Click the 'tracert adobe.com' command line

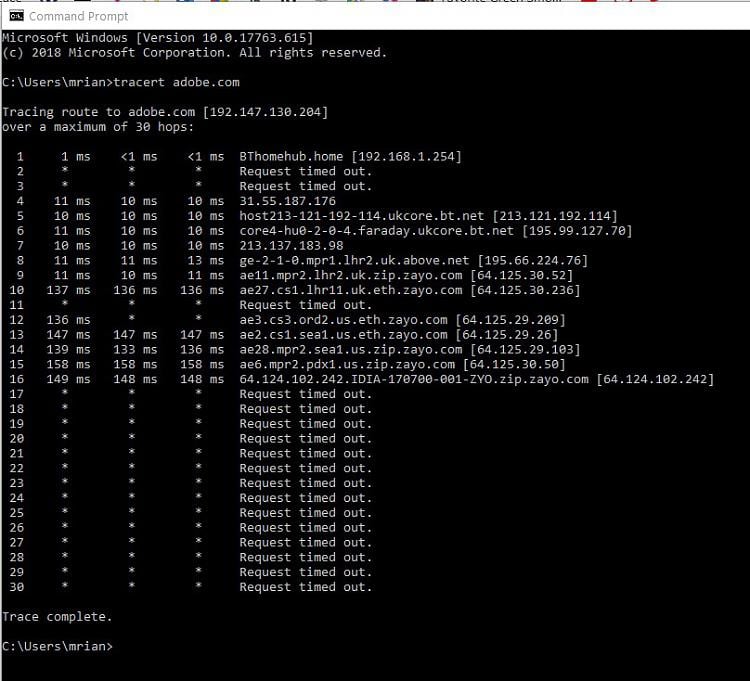(x=121, y=82)
